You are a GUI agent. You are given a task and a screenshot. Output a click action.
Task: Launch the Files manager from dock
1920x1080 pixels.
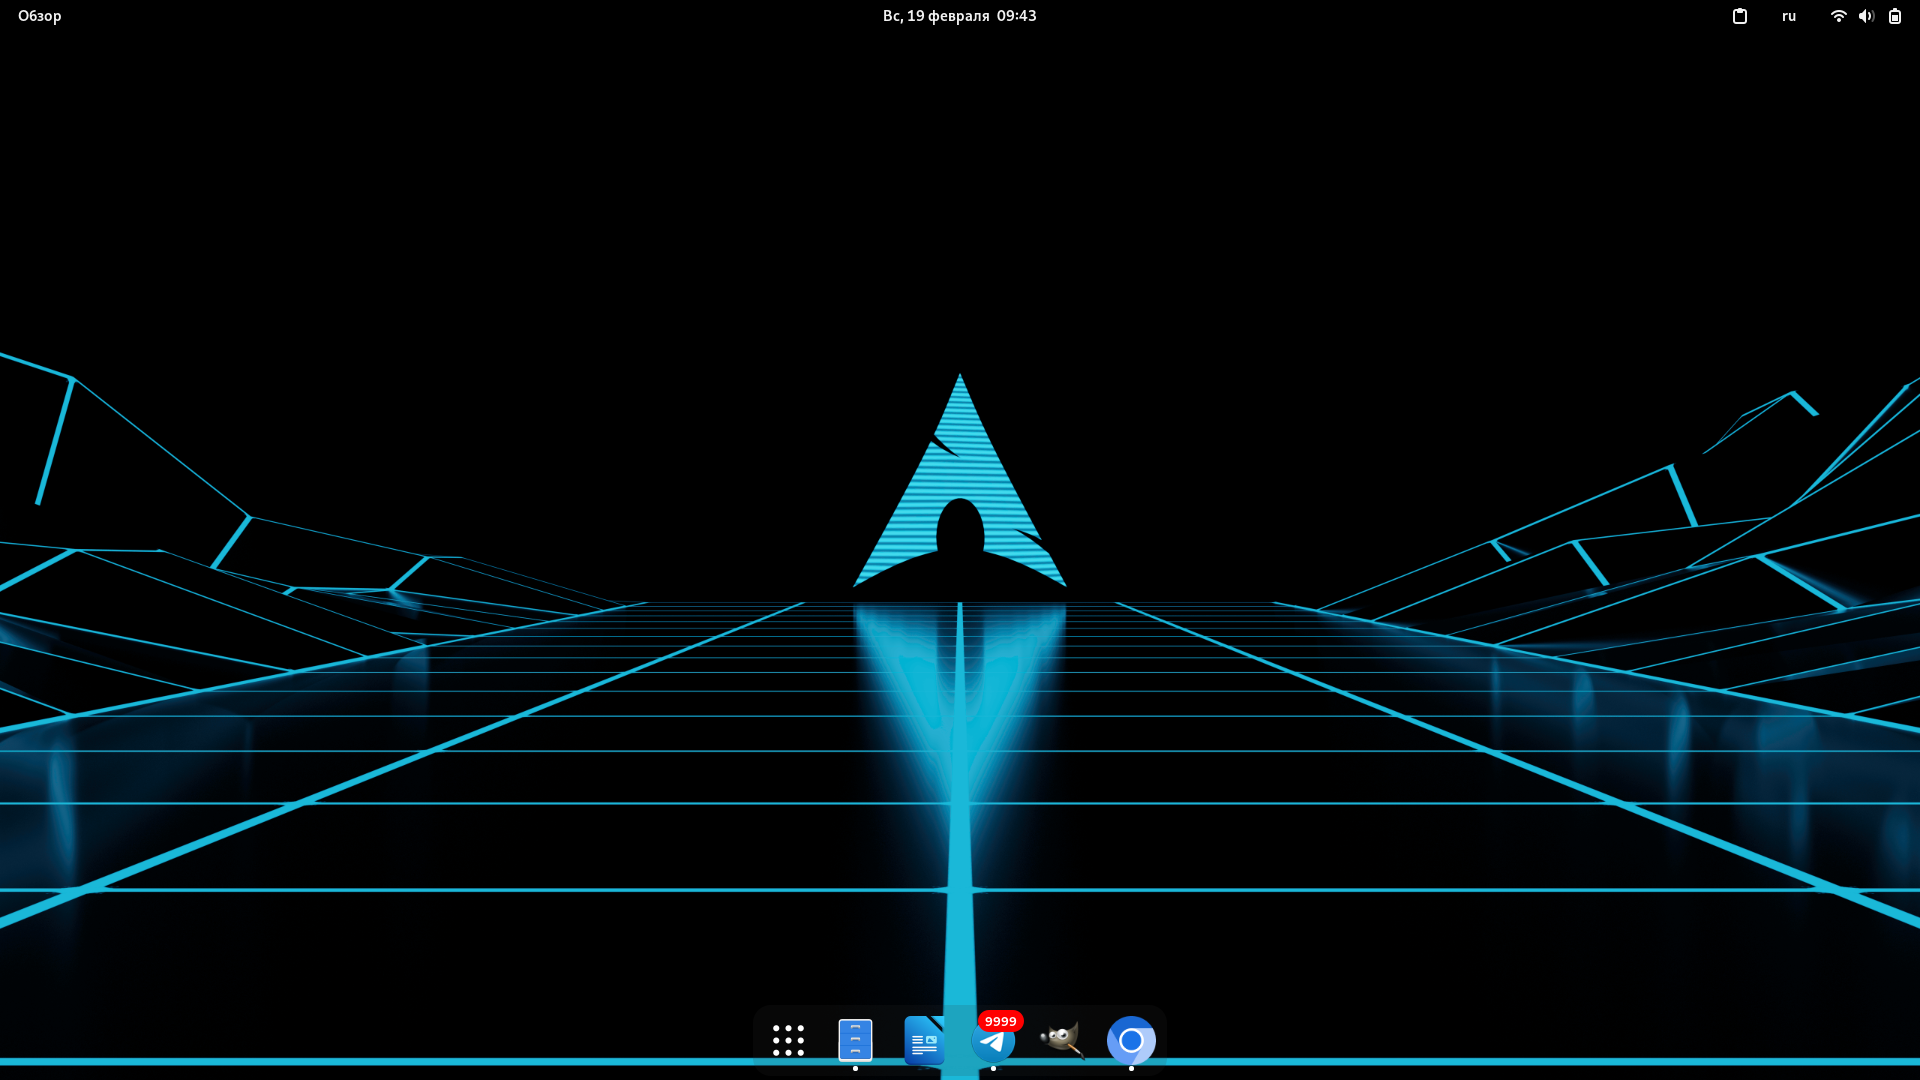pos(855,1040)
